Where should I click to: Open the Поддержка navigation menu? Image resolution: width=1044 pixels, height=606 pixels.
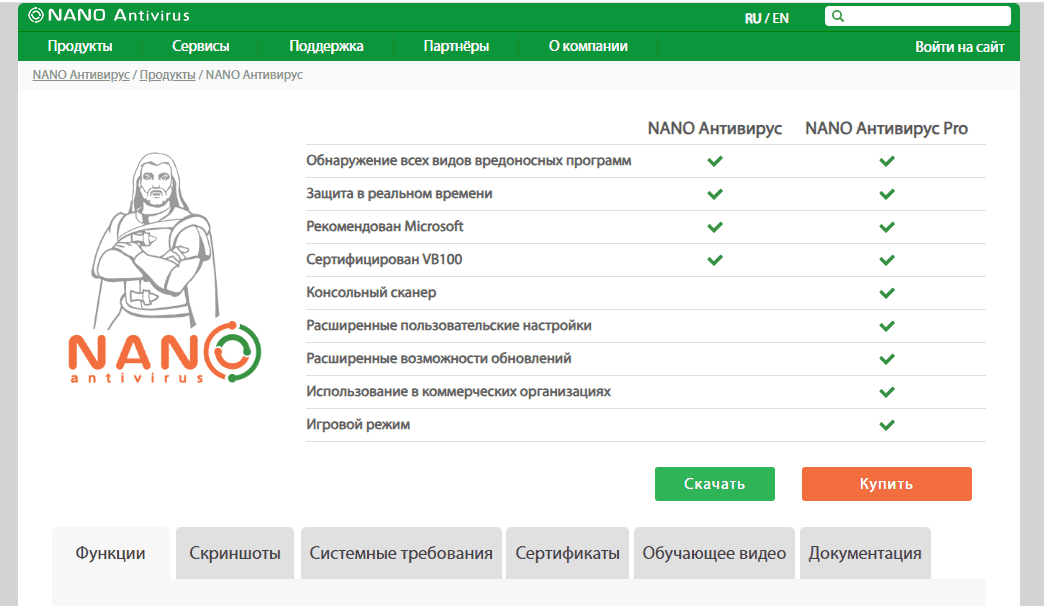click(326, 46)
